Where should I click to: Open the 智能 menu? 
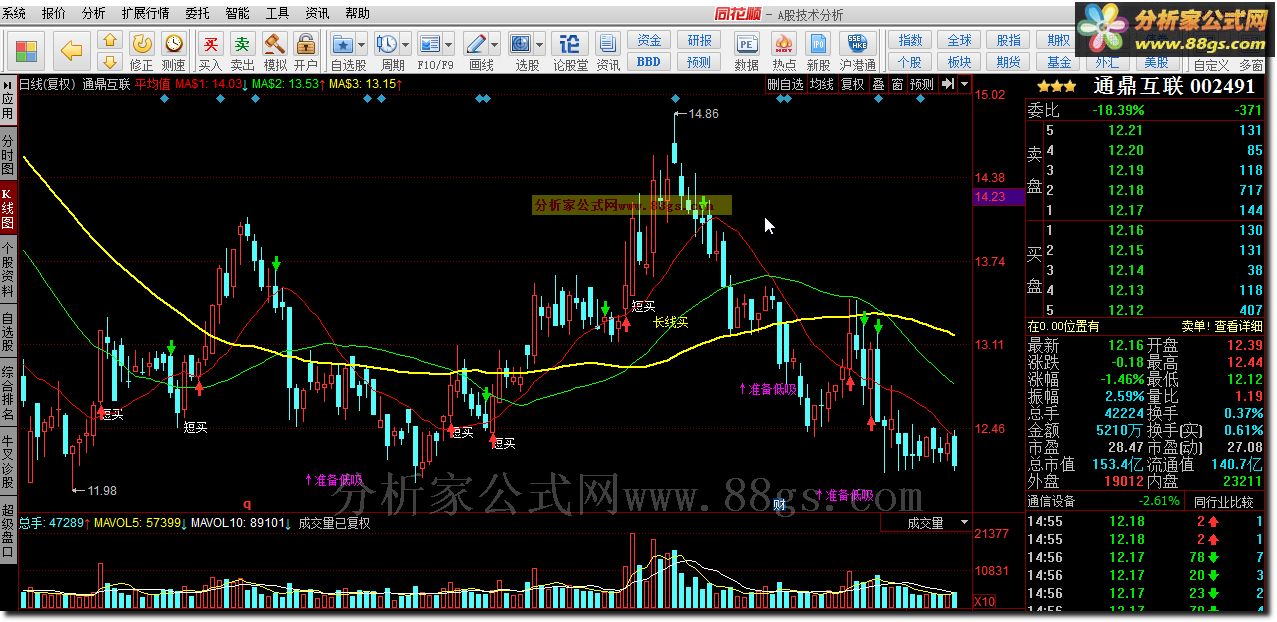[237, 14]
